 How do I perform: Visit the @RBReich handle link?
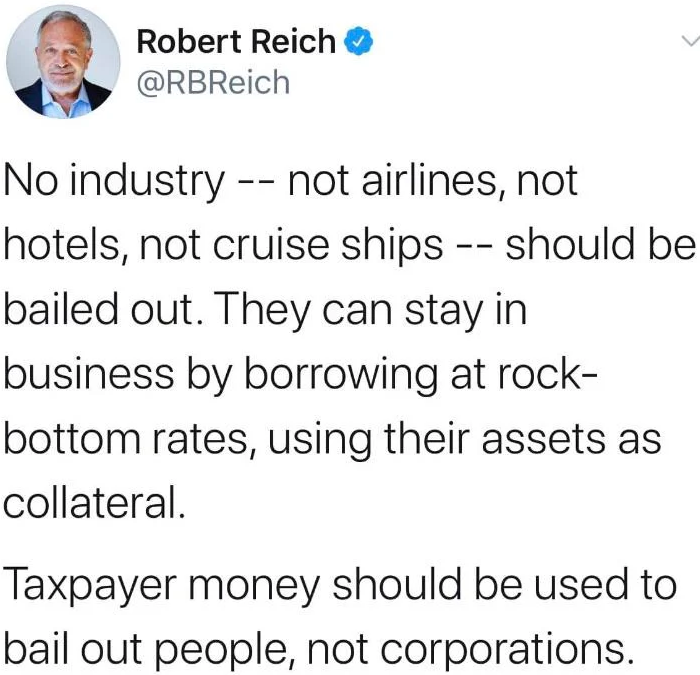coord(213,83)
